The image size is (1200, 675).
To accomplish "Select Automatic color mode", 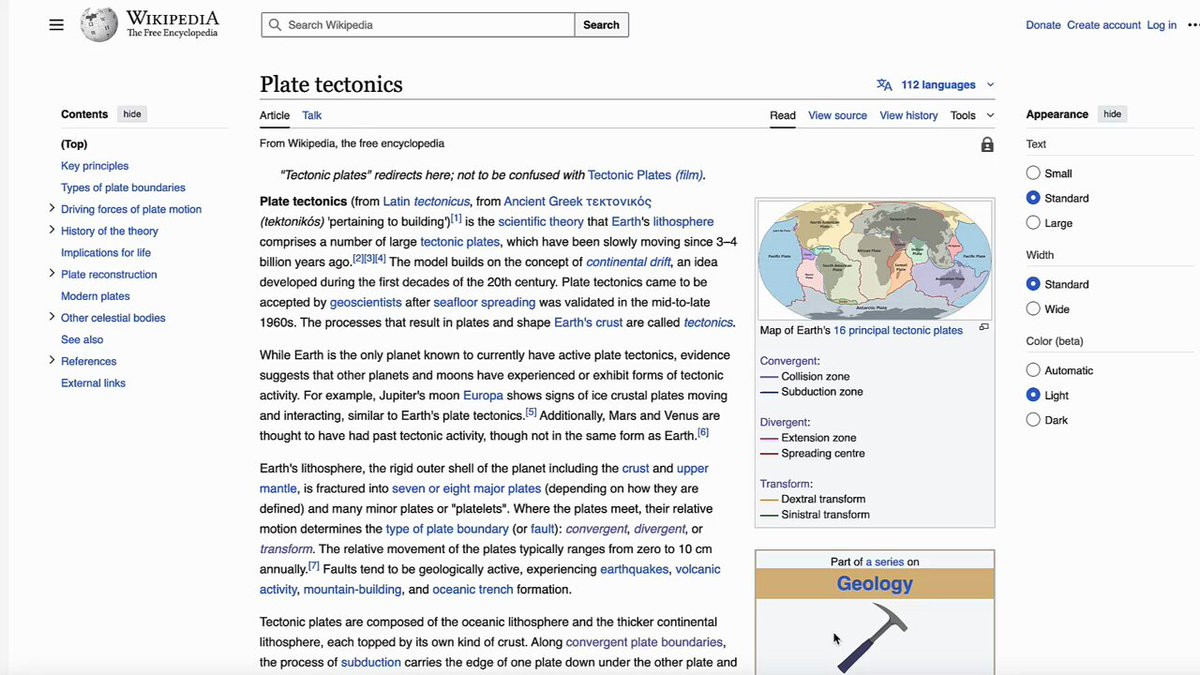I will [1033, 370].
